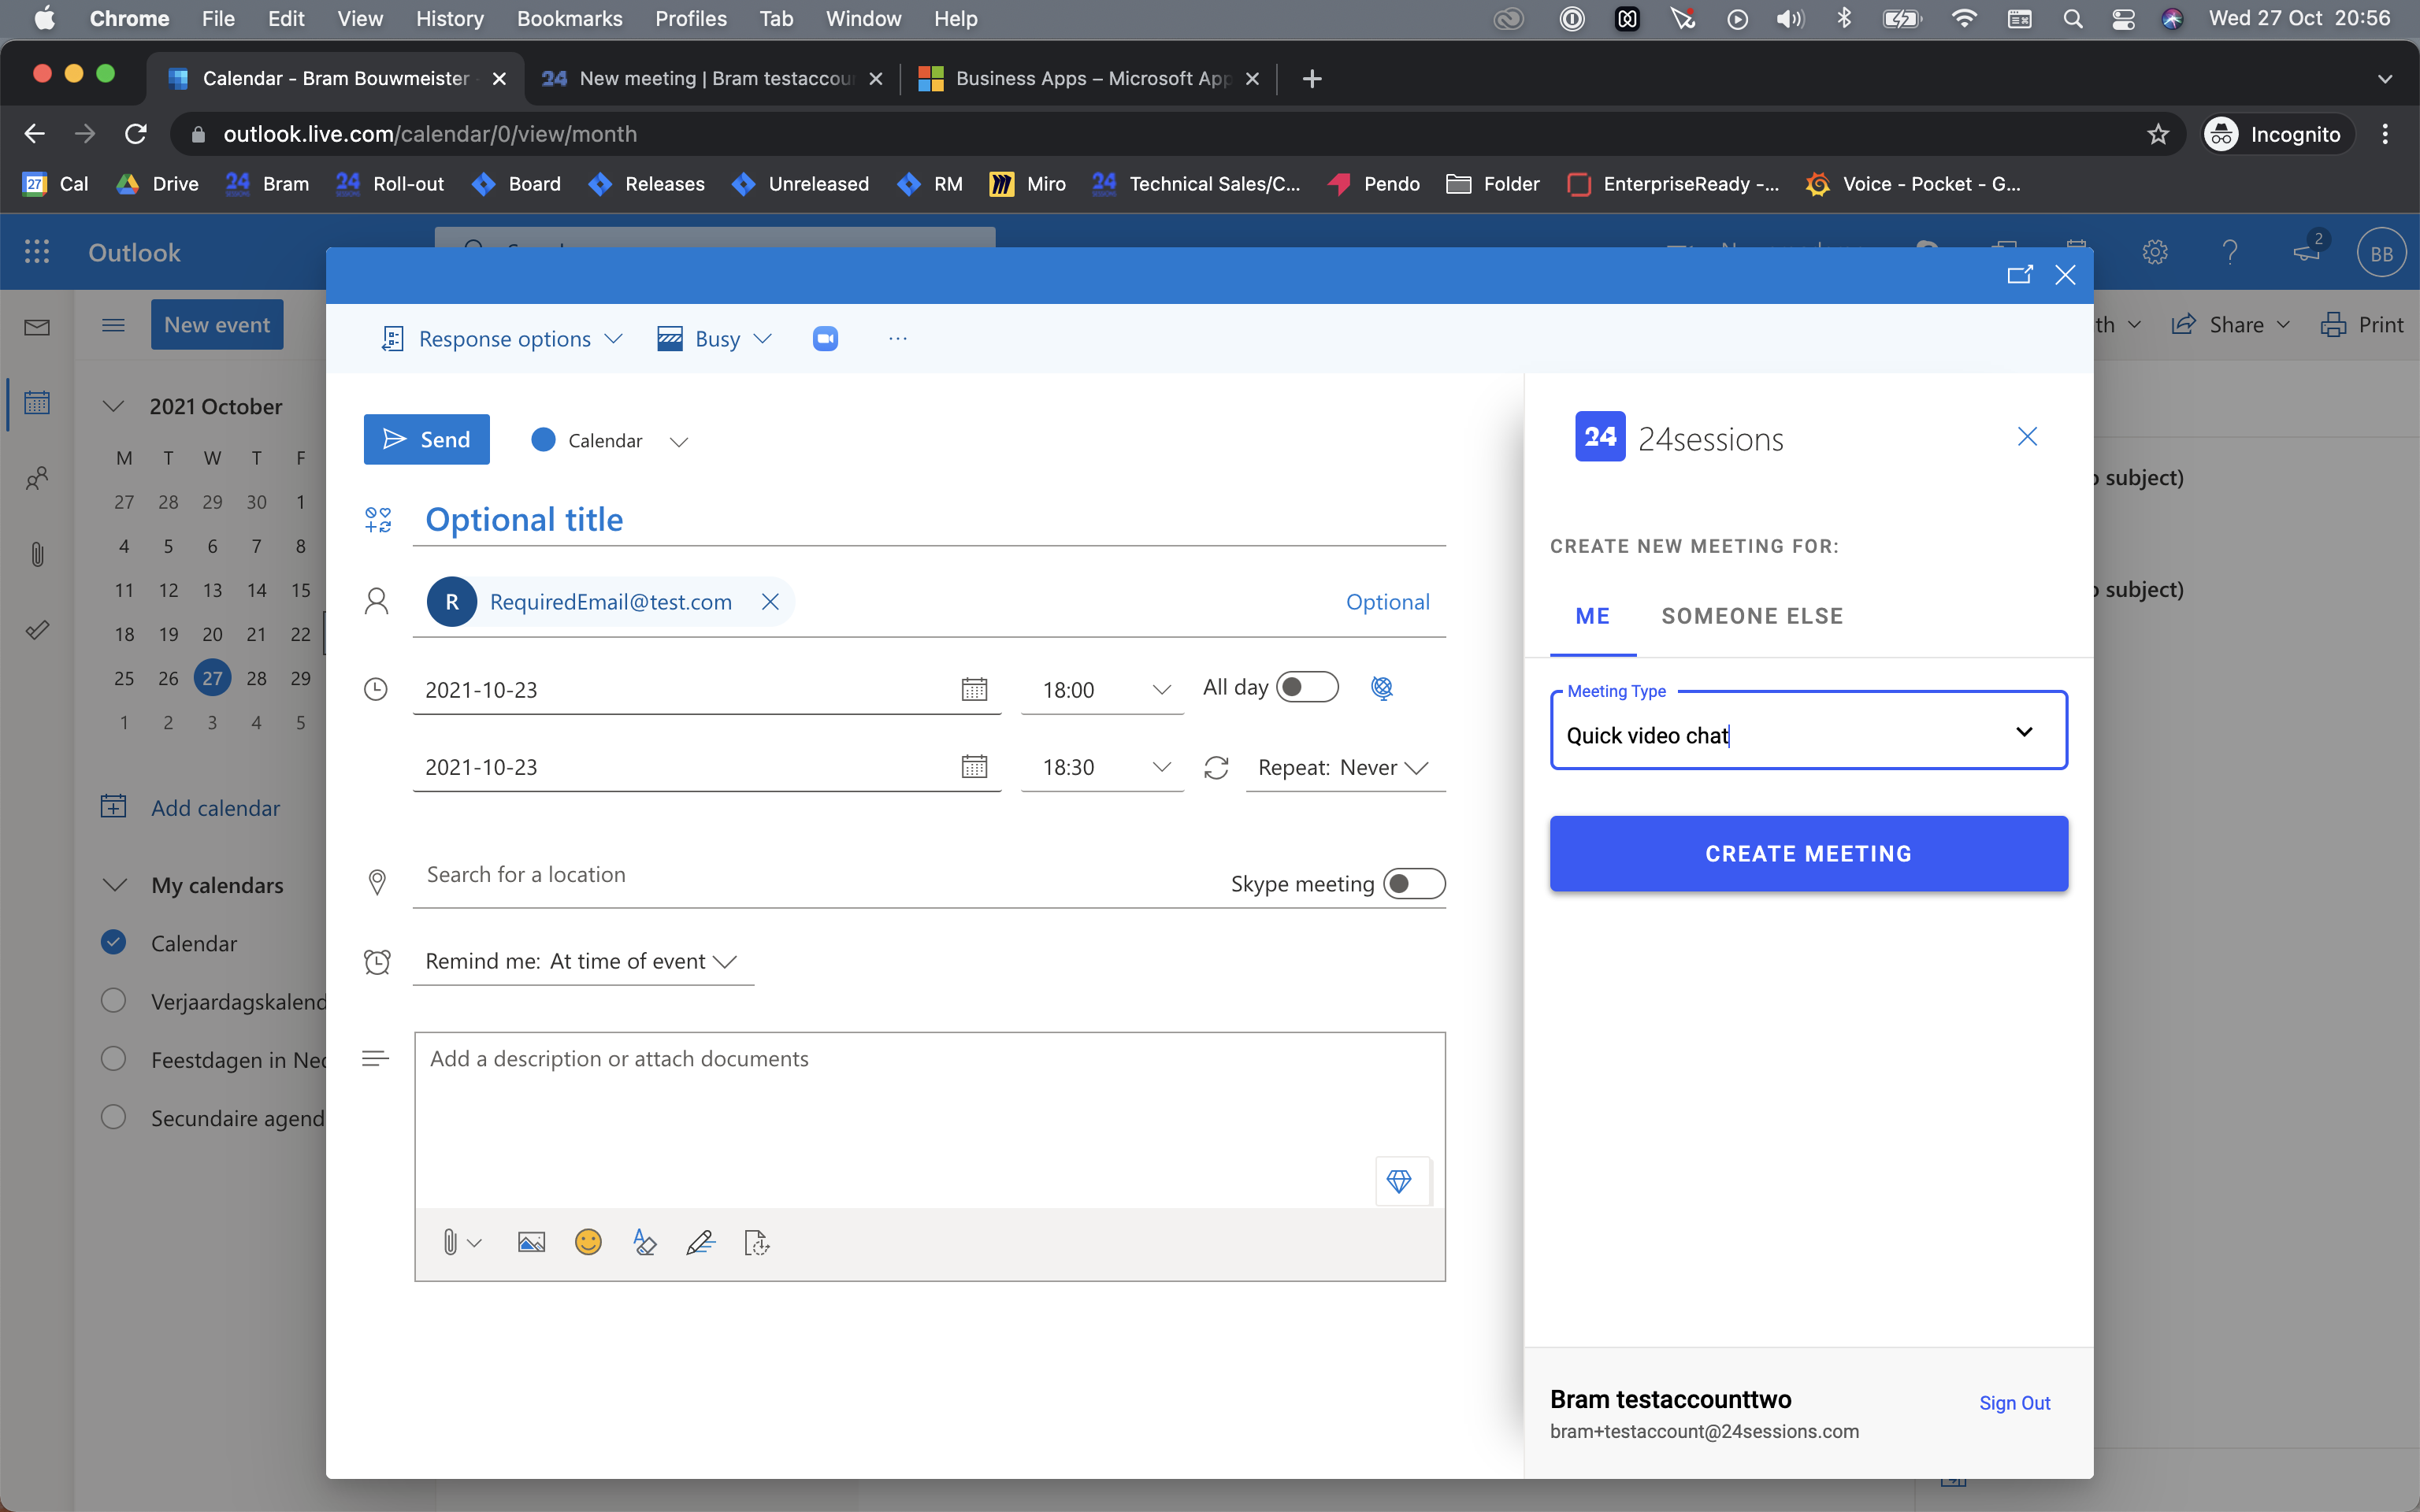The height and width of the screenshot is (1512, 2420).
Task: Open the three-dots more options menu
Action: pos(897,339)
